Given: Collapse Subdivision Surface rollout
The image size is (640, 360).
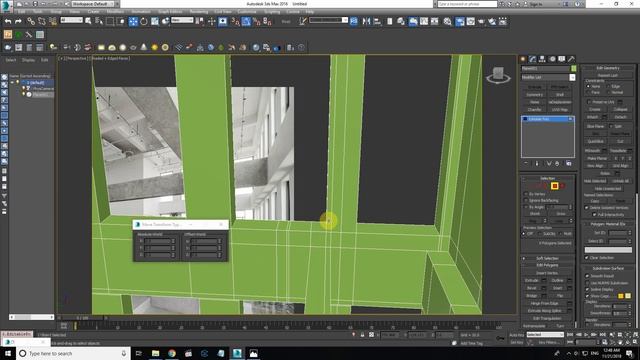Looking at the screenshot, I should pyautogui.click(x=608, y=269).
